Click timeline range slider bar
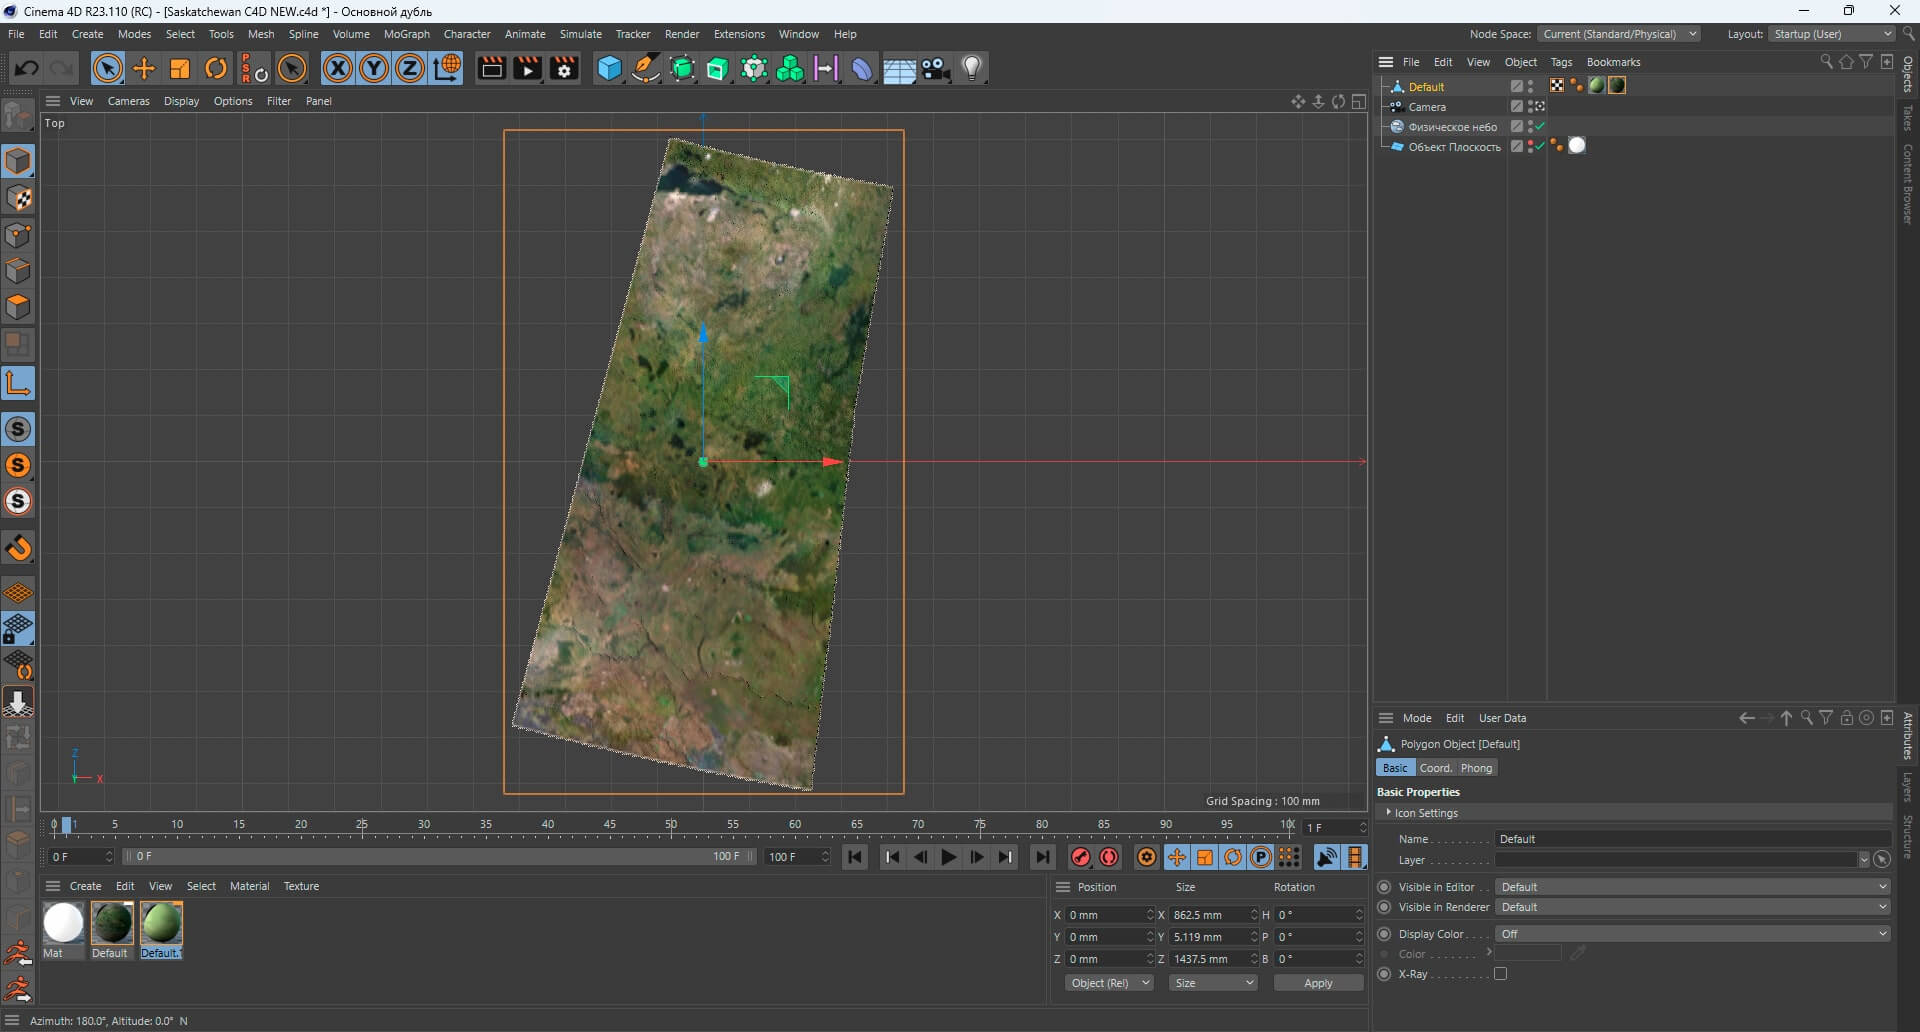1920x1032 pixels. (439, 857)
